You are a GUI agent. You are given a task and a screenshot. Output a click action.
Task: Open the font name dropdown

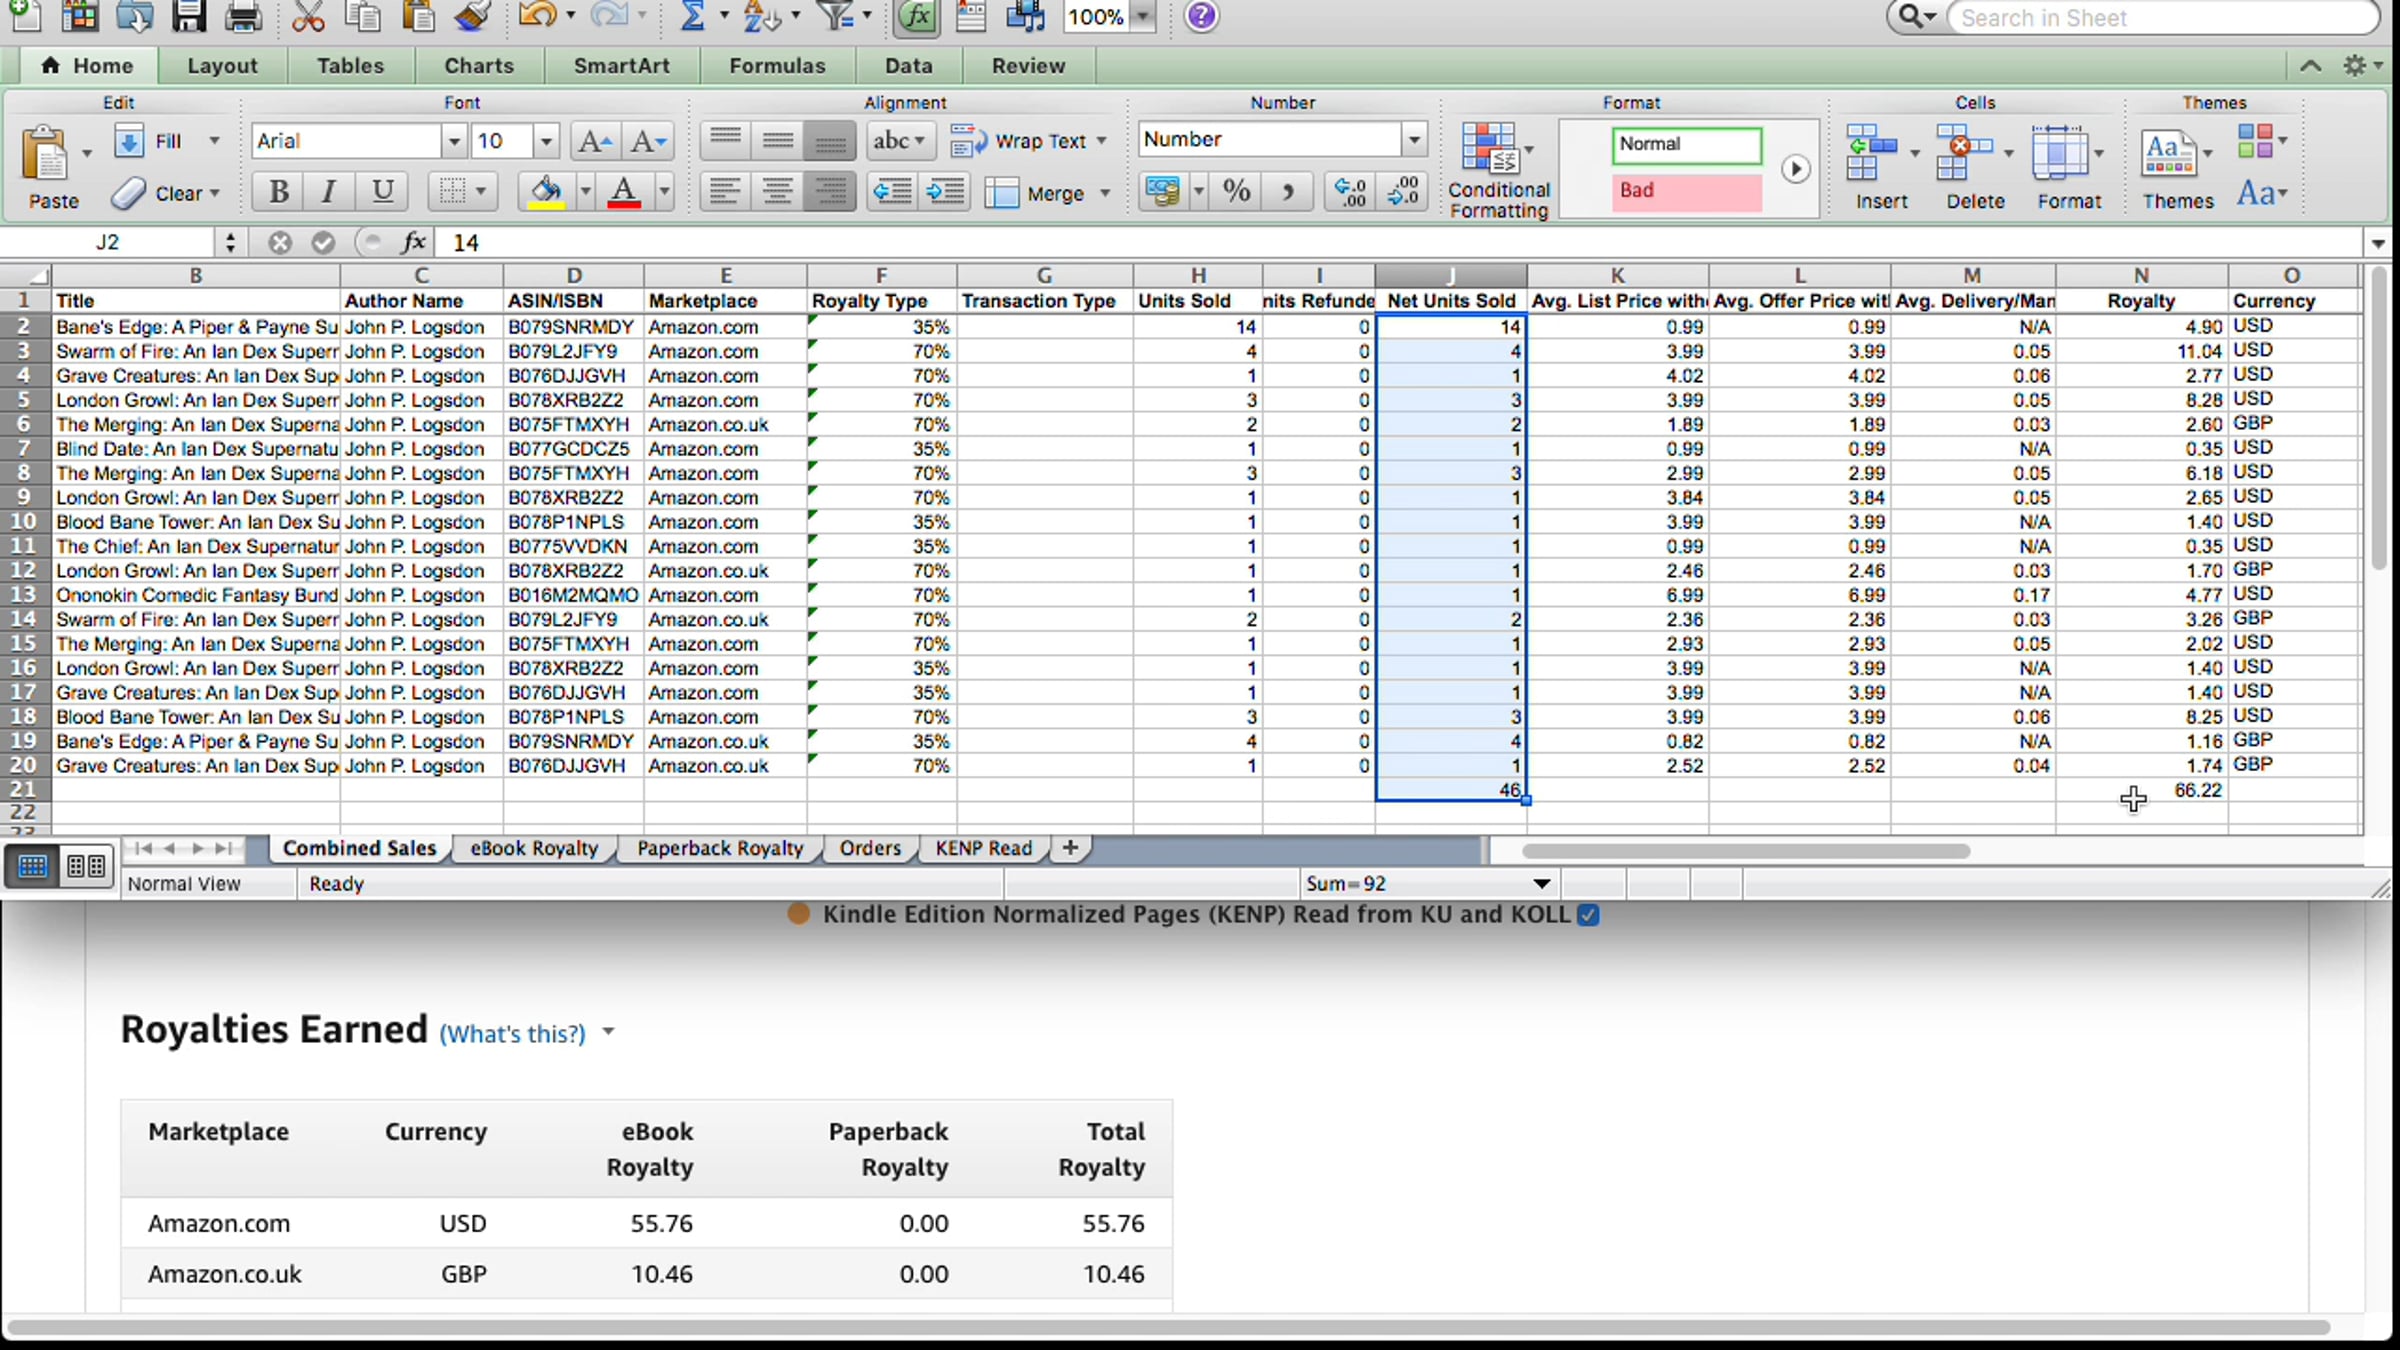pos(454,141)
